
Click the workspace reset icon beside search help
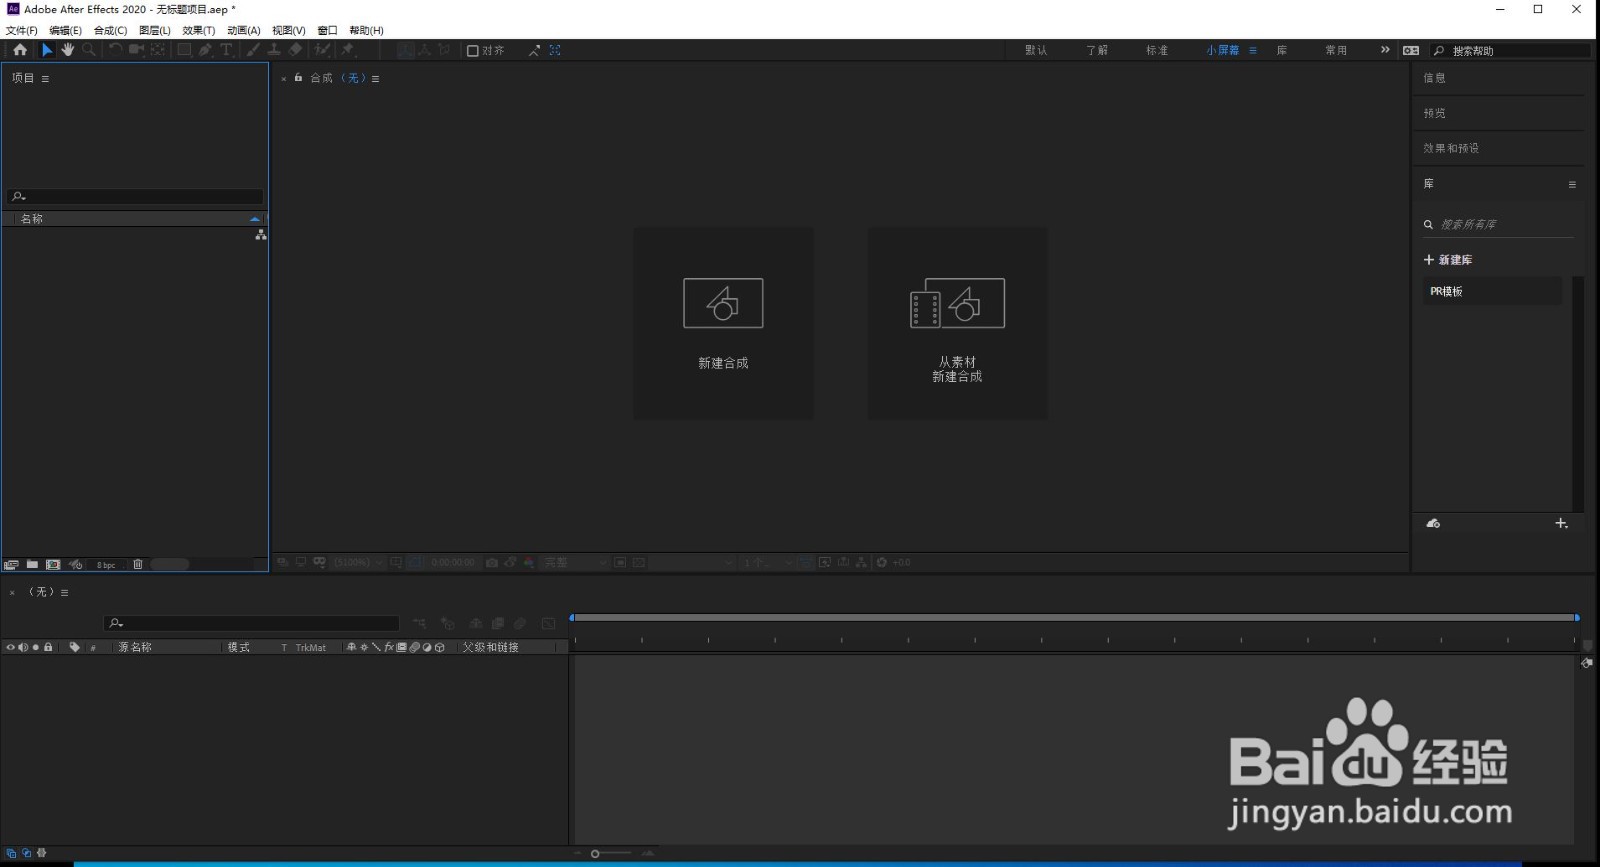[1411, 50]
